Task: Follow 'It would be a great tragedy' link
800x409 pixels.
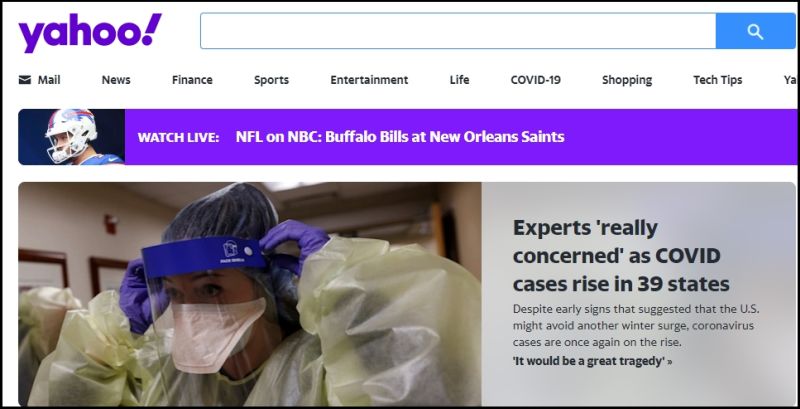Action: click(x=592, y=361)
